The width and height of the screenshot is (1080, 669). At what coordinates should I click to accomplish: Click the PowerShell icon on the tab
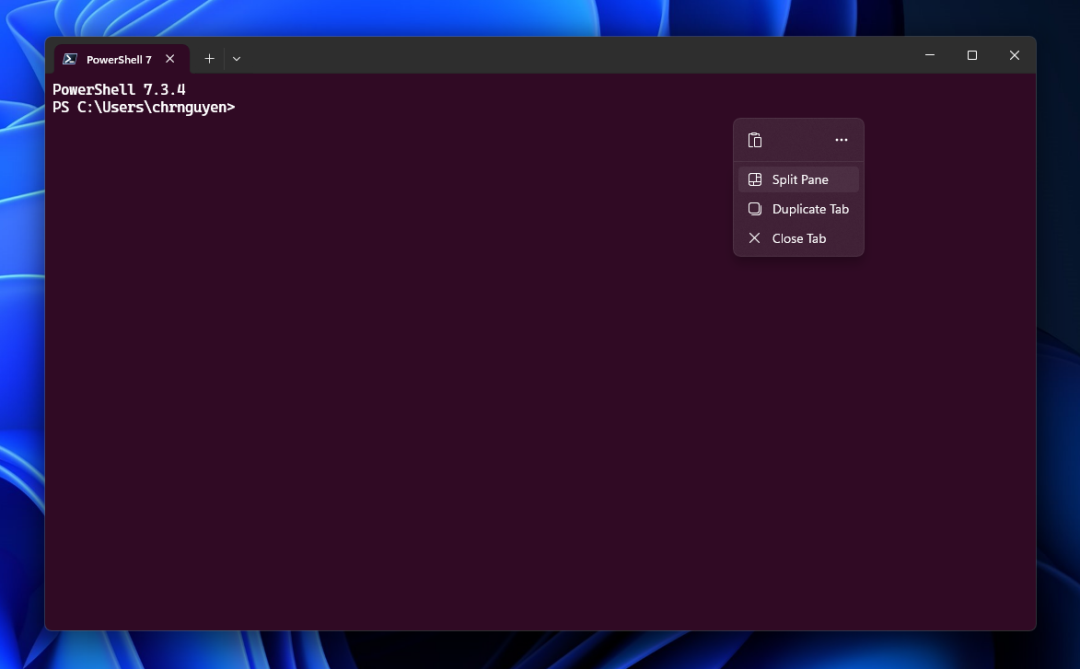70,59
